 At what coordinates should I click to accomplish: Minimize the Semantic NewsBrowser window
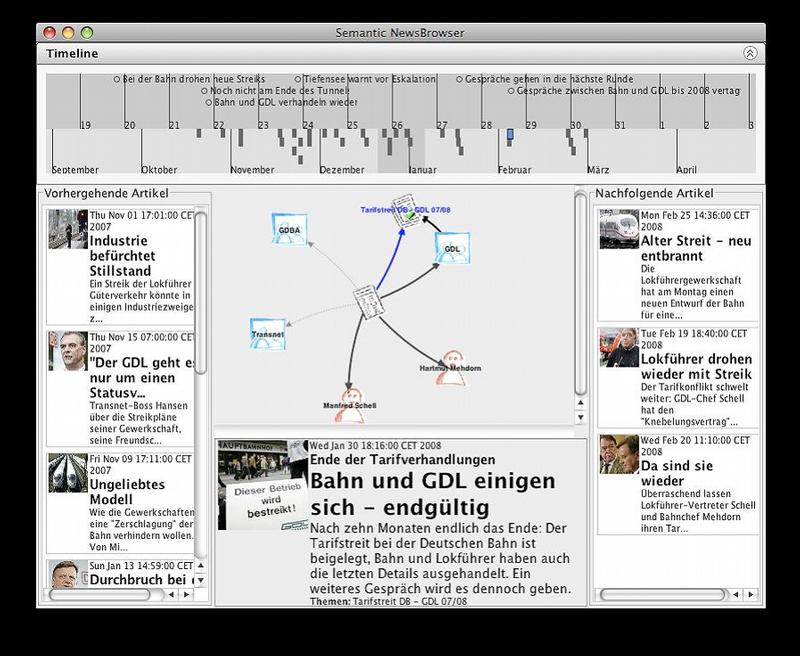tap(68, 33)
